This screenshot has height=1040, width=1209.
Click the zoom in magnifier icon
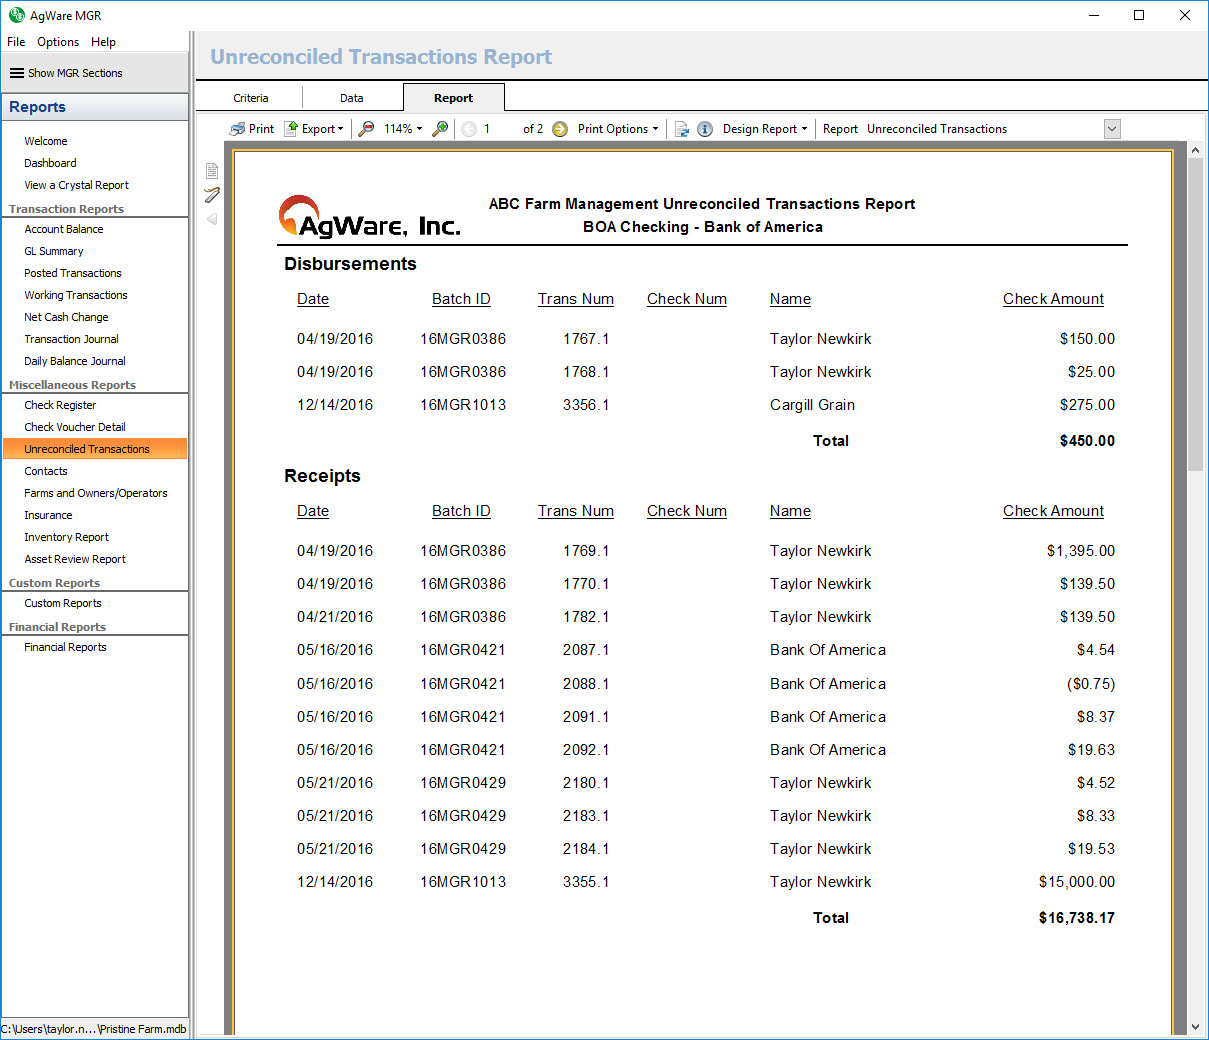[440, 129]
